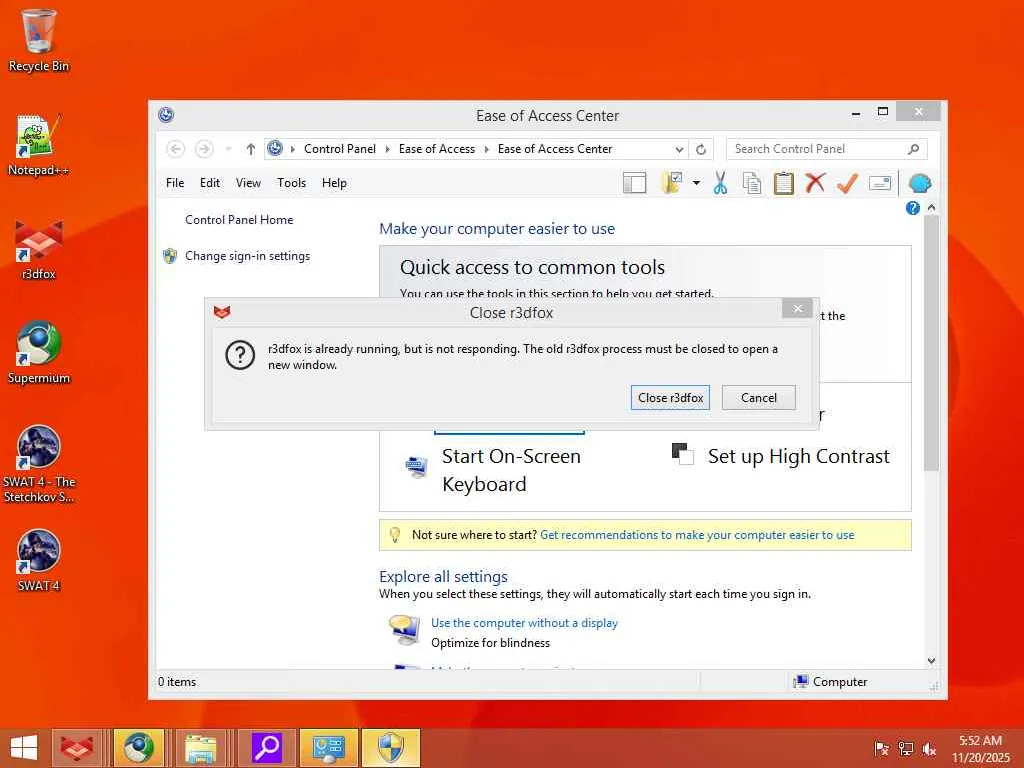Click the r3dfox taskbar button

tap(76, 748)
